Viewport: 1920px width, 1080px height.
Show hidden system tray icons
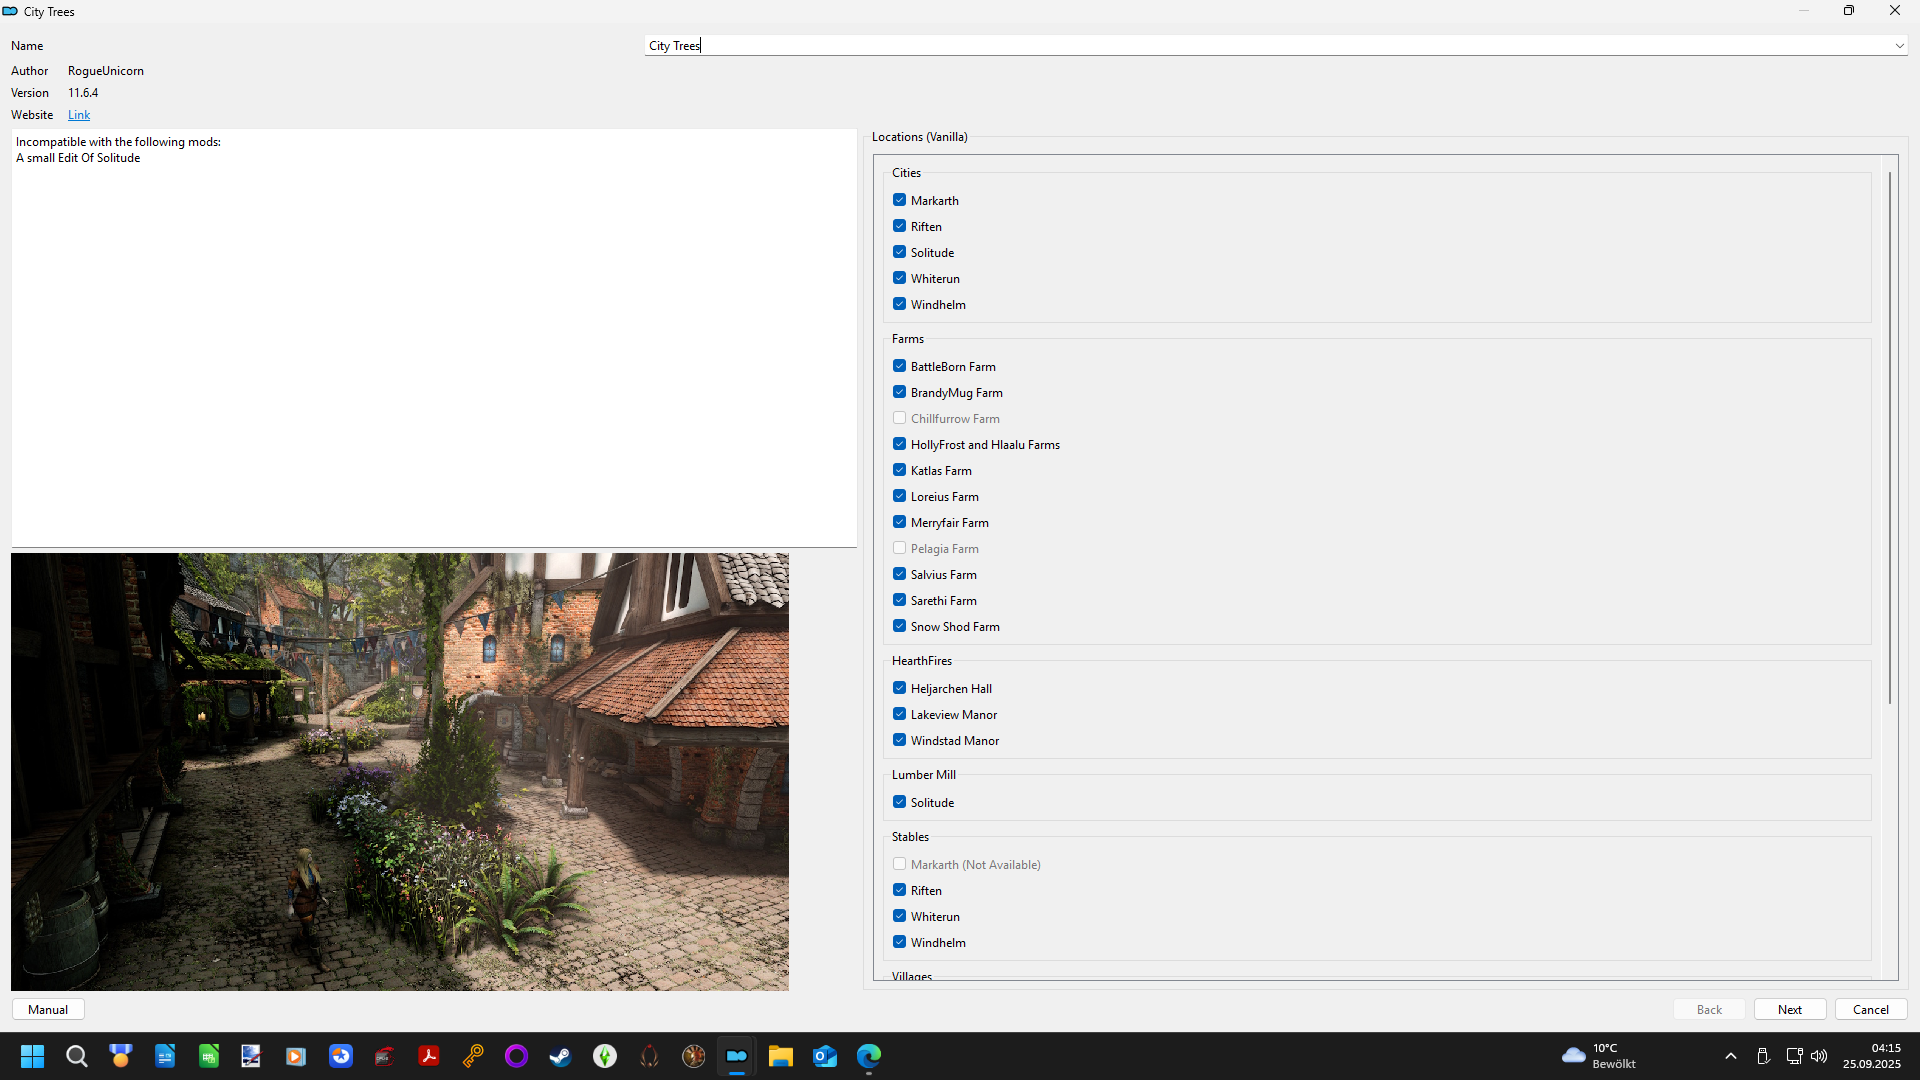pyautogui.click(x=1731, y=1056)
